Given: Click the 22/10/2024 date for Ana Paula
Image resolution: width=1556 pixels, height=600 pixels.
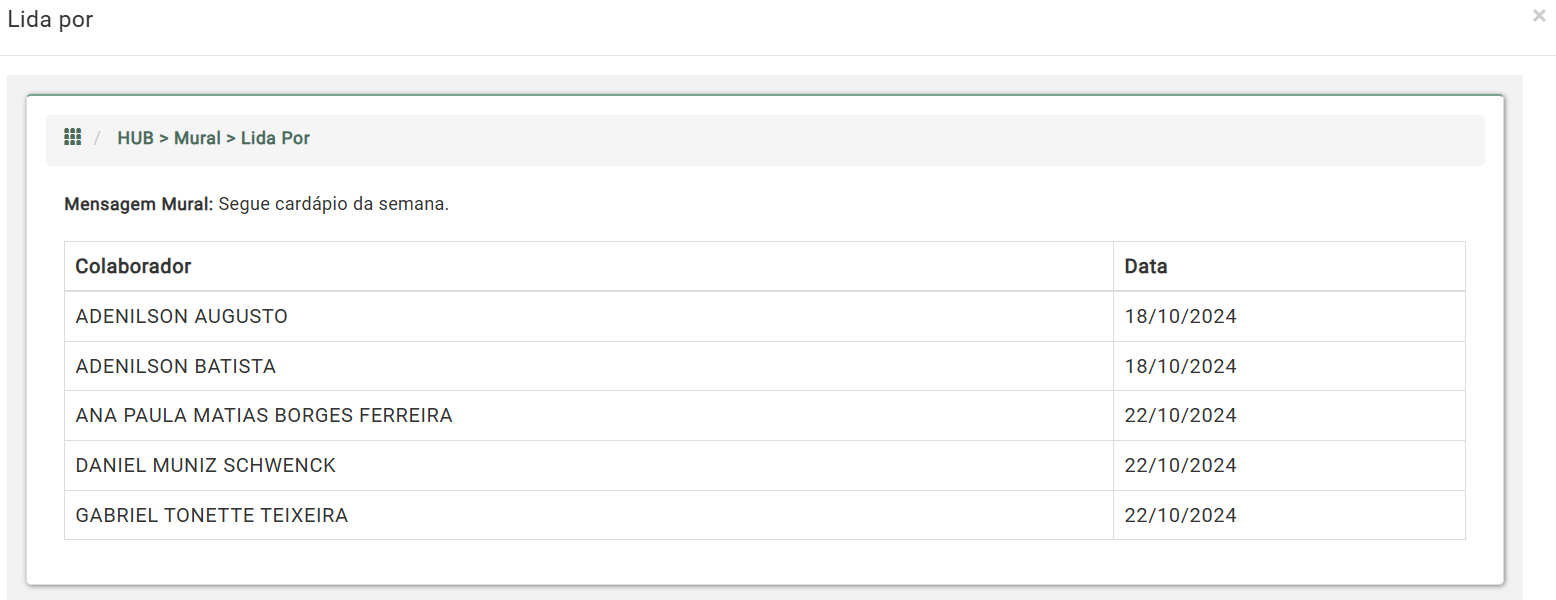Looking at the screenshot, I should 1180,415.
